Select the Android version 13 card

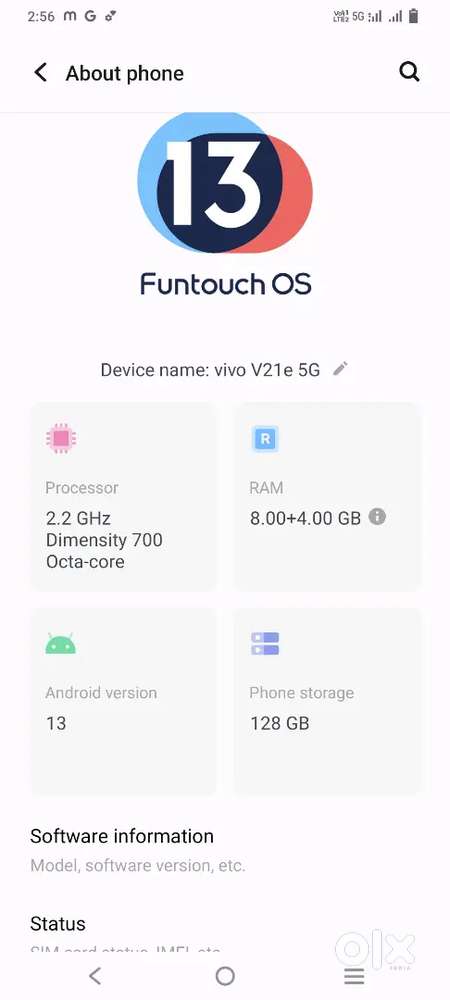click(x=123, y=701)
